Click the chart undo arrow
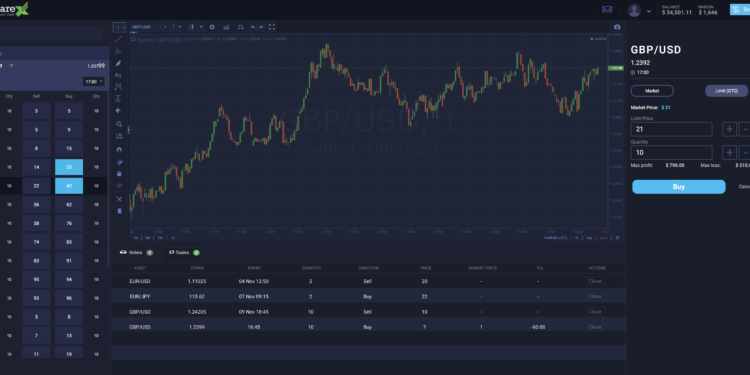 253,27
